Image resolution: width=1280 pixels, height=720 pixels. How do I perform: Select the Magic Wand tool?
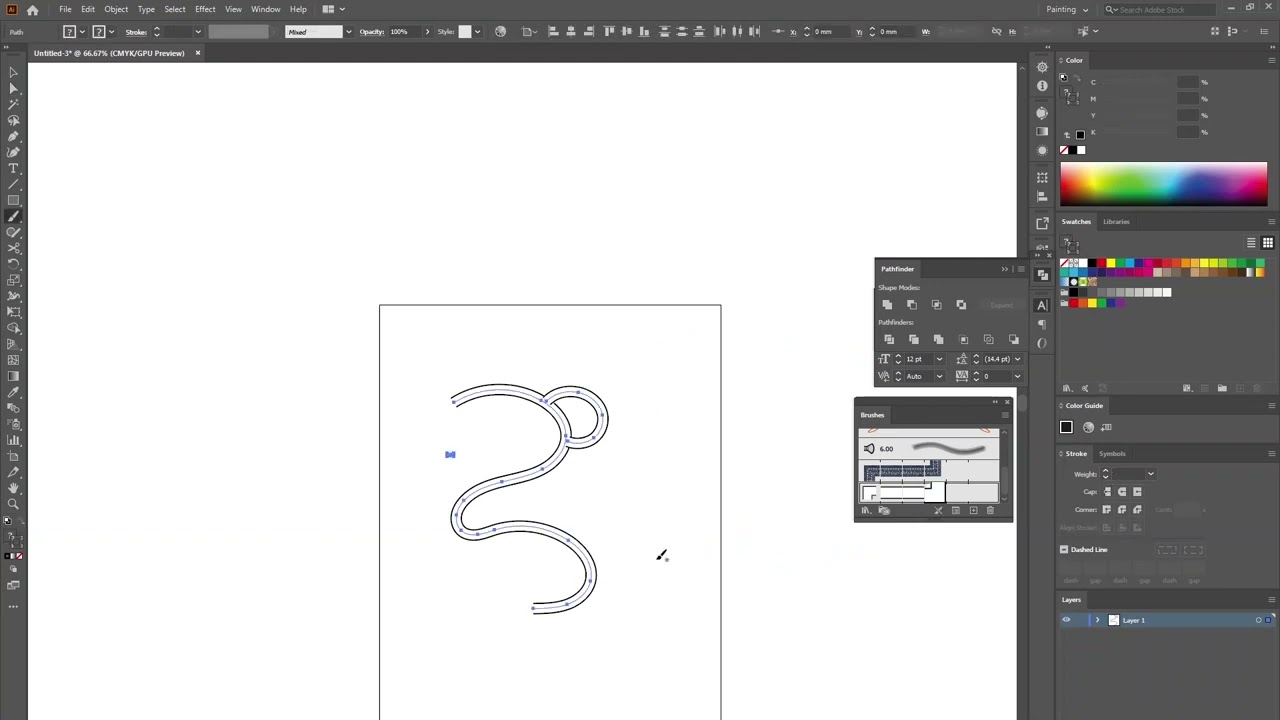[13, 104]
